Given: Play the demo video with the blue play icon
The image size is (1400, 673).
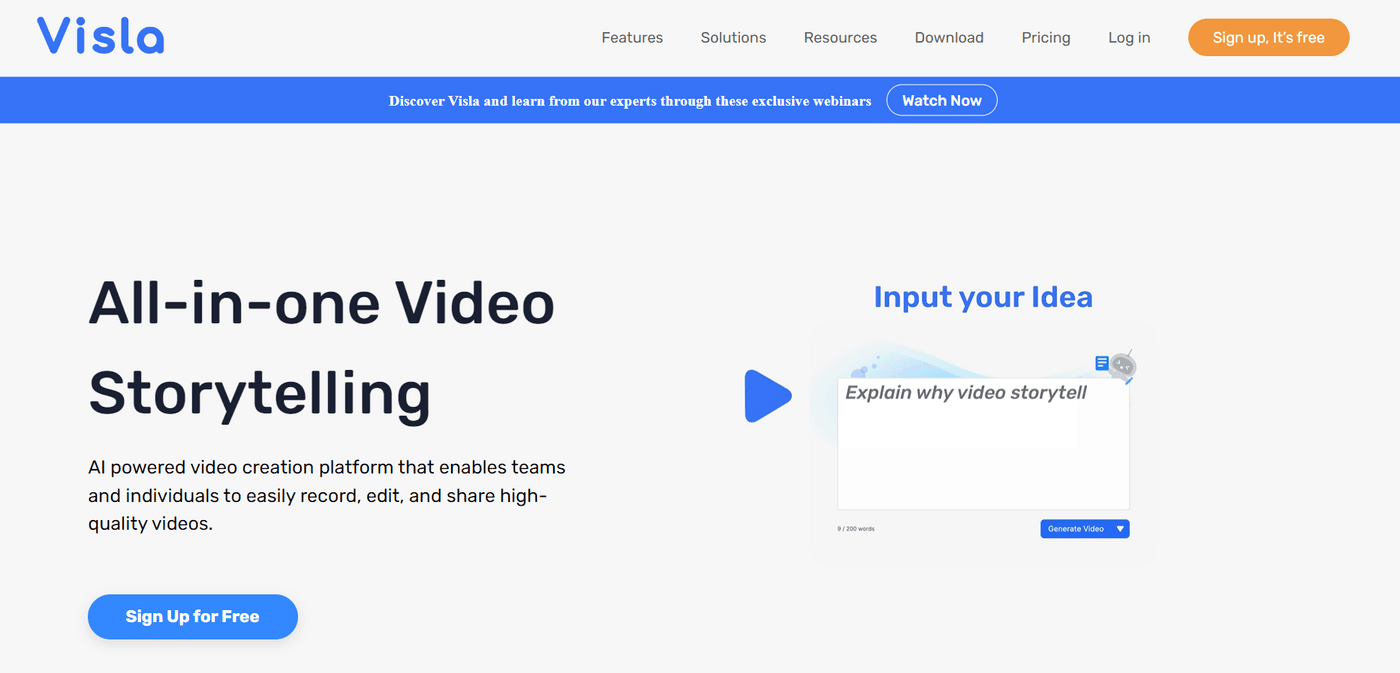Looking at the screenshot, I should (768, 396).
